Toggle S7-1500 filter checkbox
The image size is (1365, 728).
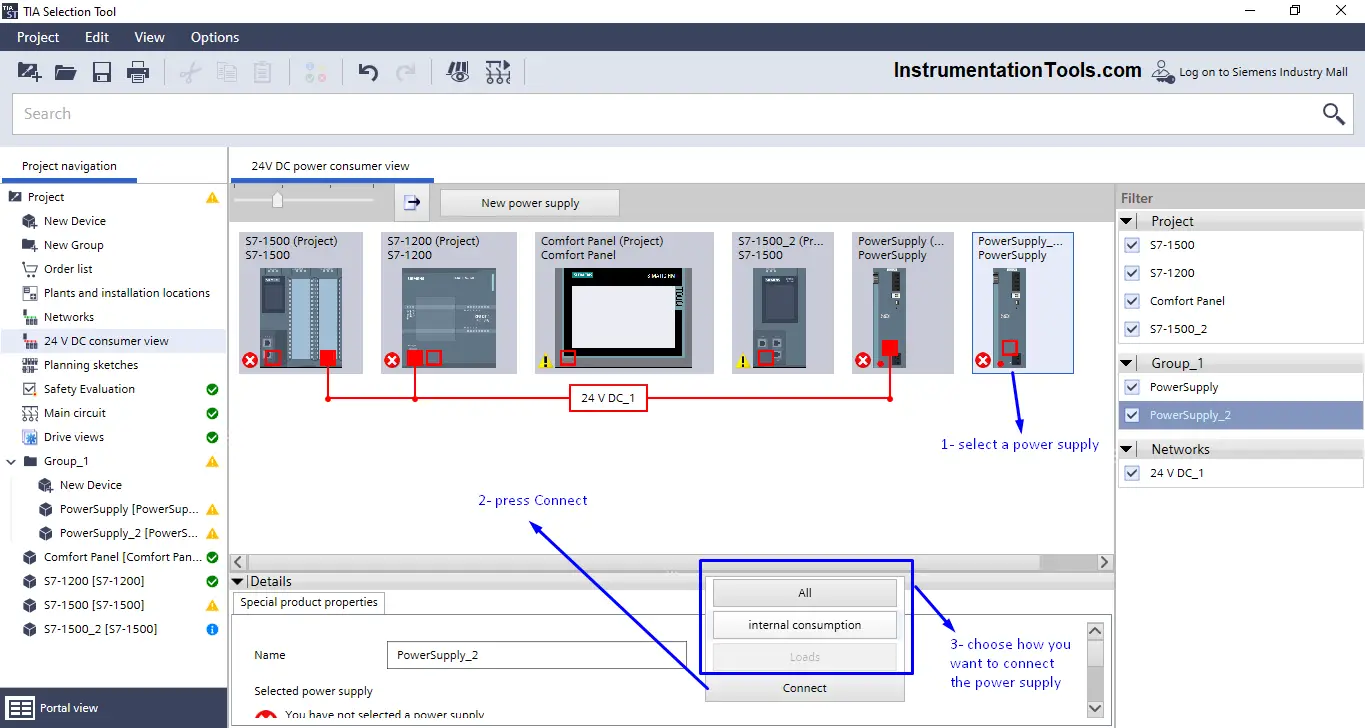tap(1132, 245)
